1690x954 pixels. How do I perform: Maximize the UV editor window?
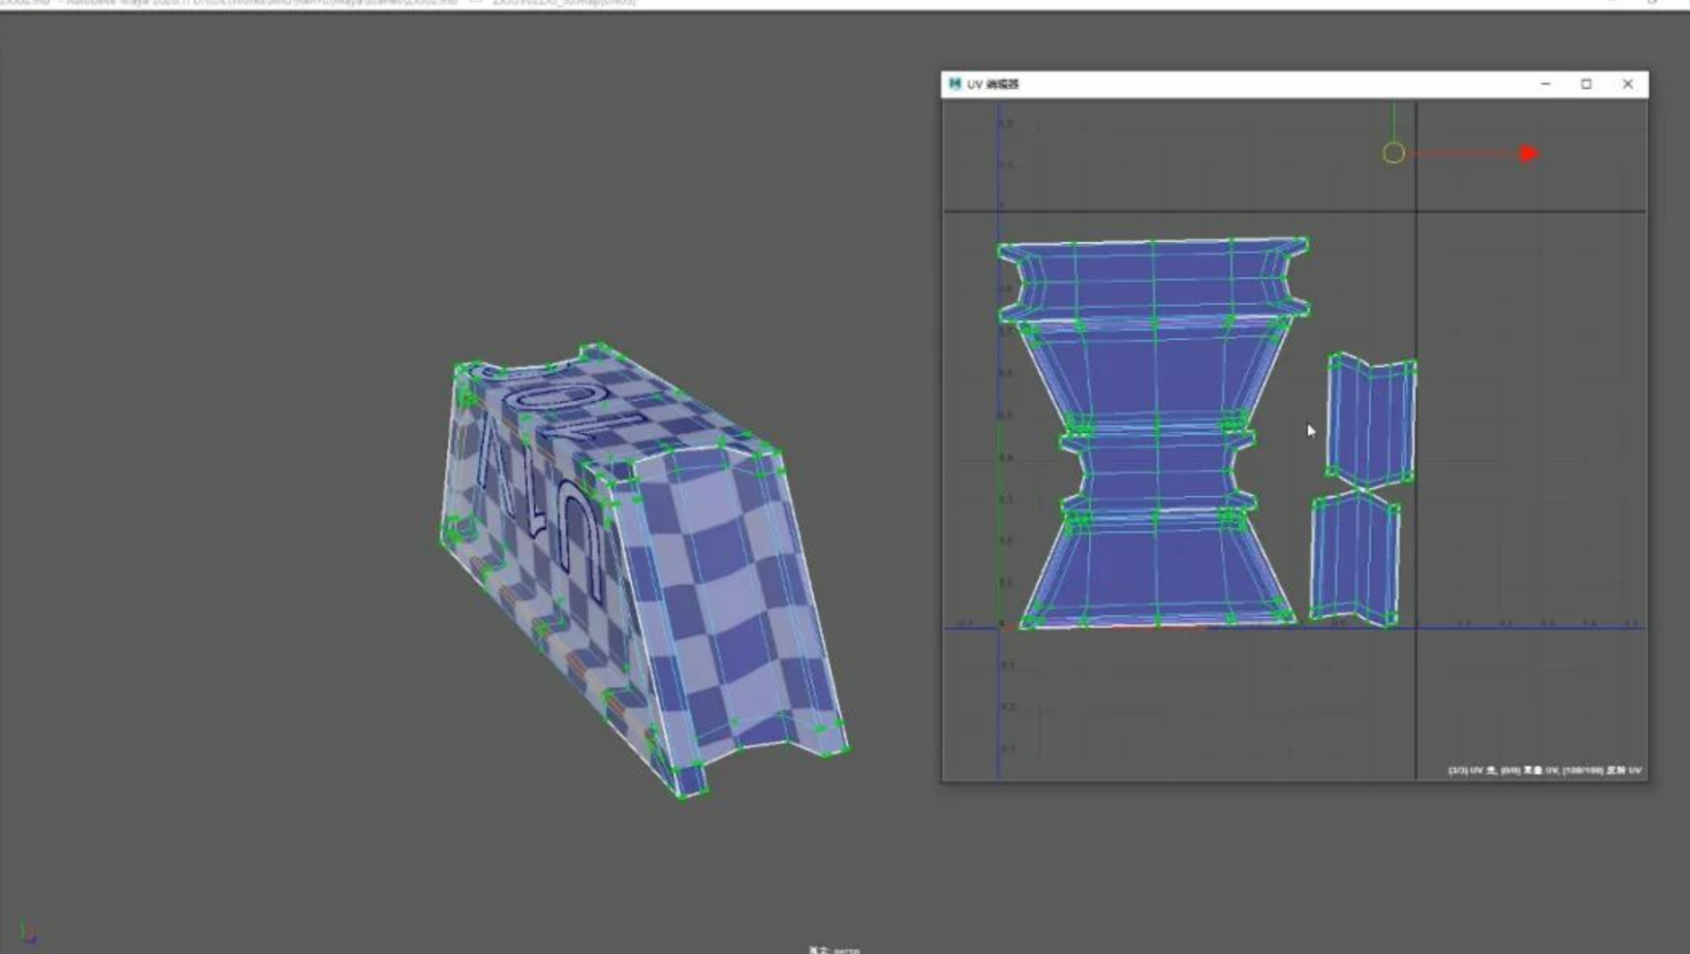[1586, 84]
